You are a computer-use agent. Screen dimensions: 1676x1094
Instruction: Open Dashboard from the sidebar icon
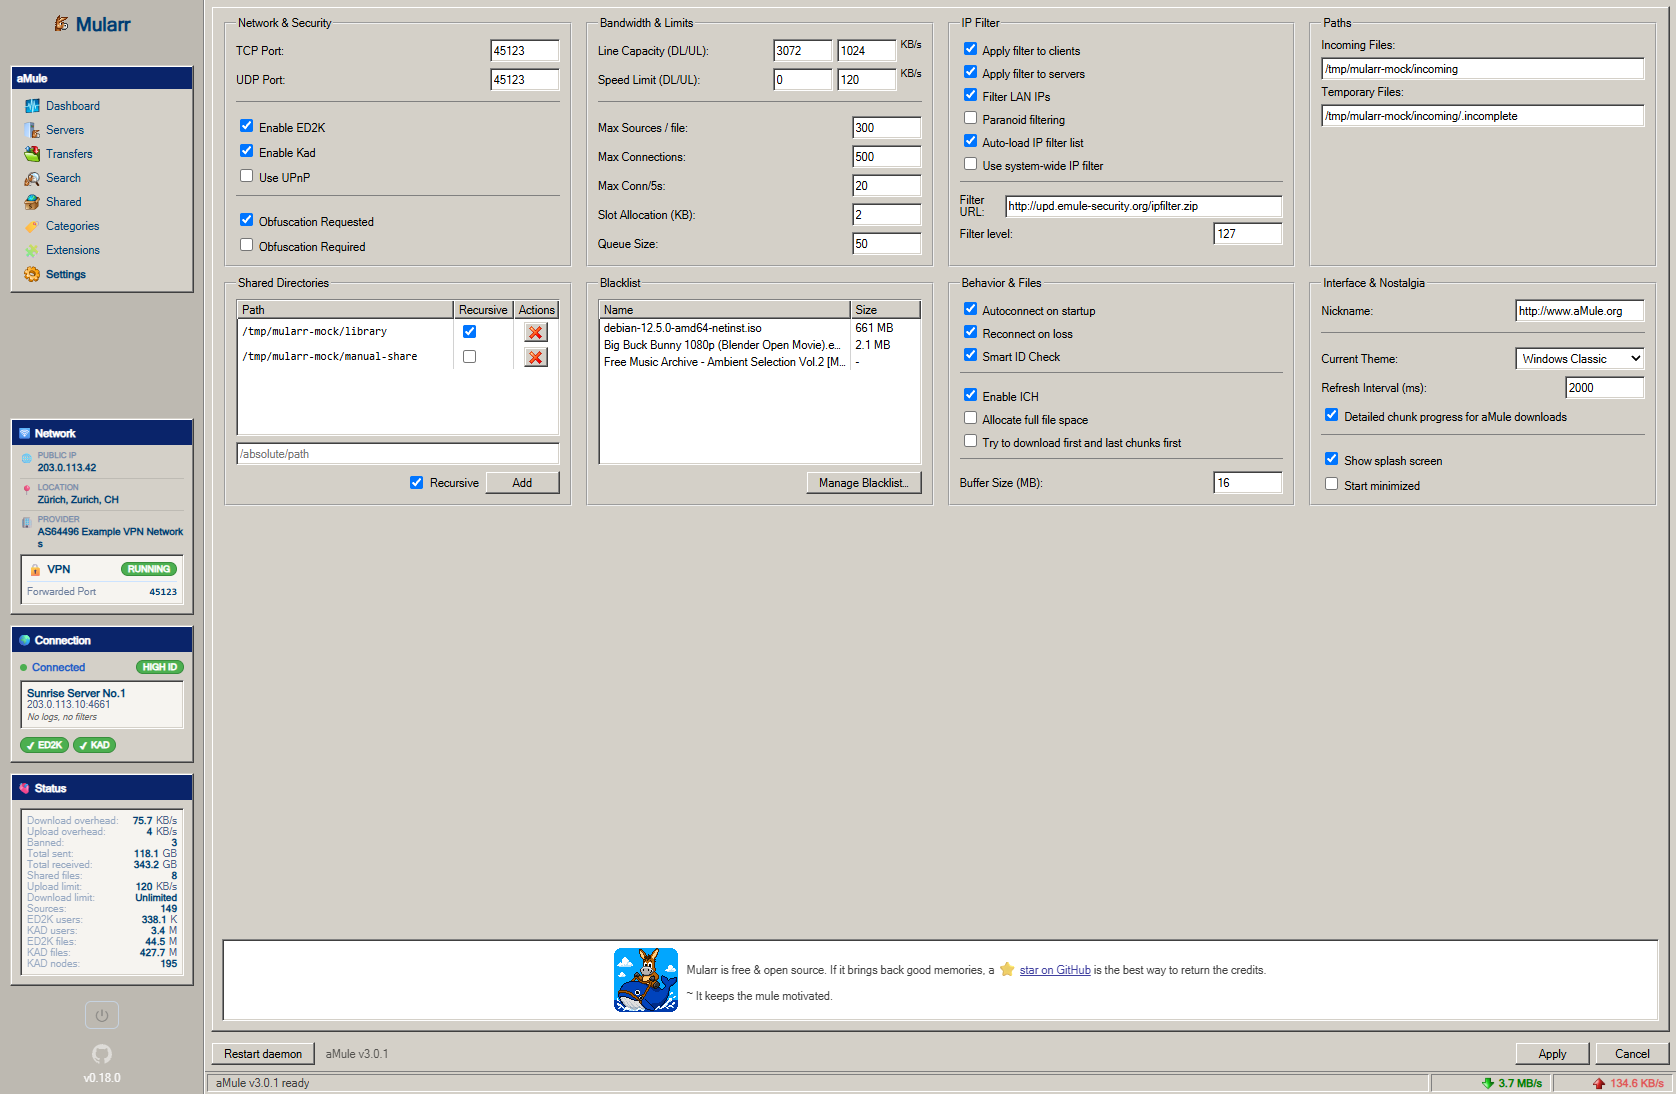coord(32,106)
